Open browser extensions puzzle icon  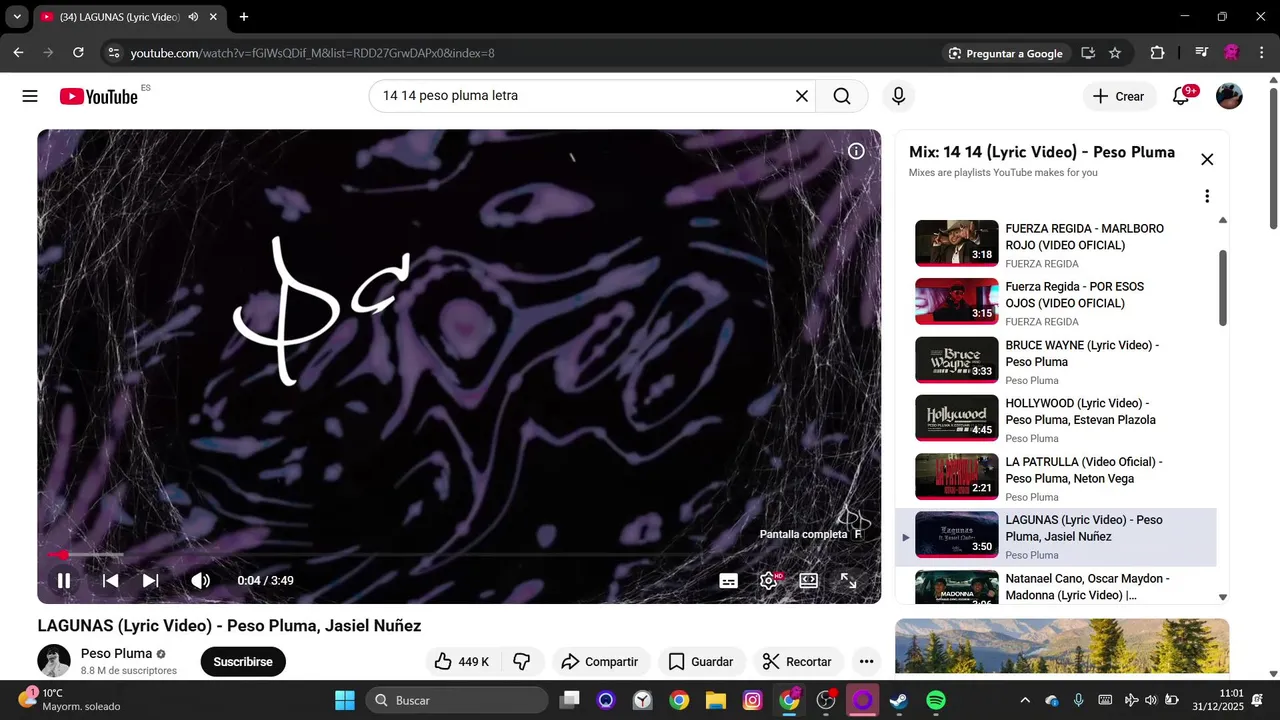(x=1158, y=53)
